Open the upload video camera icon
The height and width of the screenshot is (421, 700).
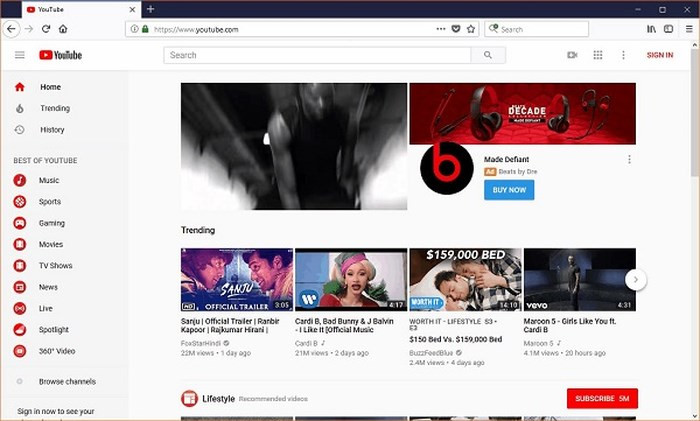tap(572, 55)
